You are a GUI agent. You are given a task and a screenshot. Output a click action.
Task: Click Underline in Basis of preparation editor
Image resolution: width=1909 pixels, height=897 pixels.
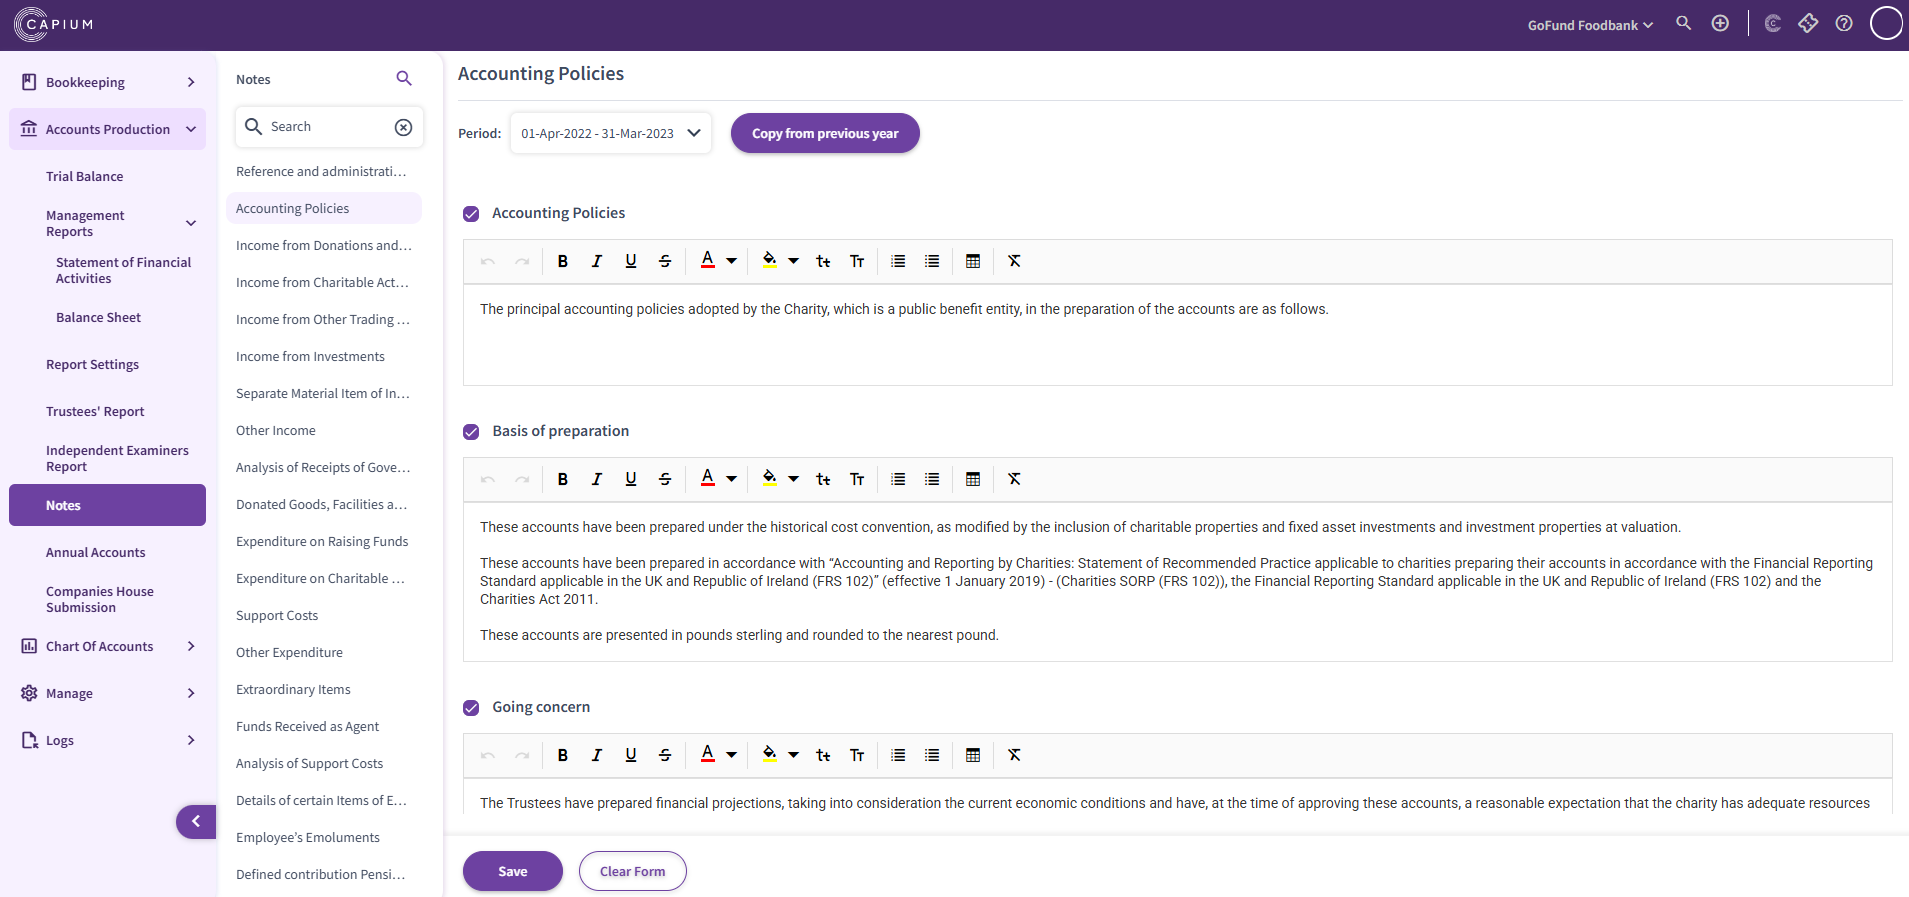point(631,479)
